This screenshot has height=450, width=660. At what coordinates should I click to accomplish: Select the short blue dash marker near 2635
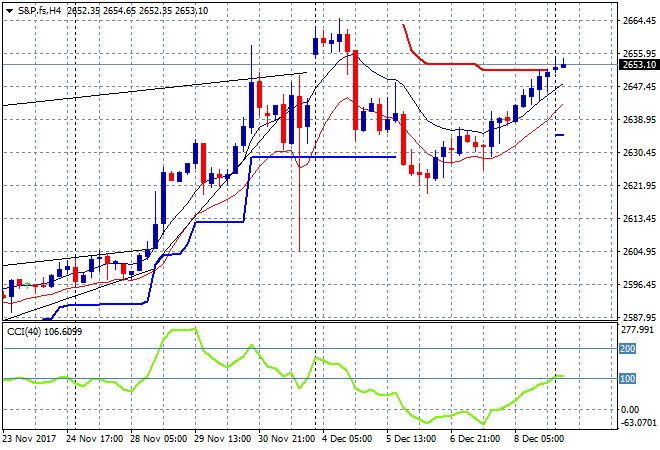[560, 135]
